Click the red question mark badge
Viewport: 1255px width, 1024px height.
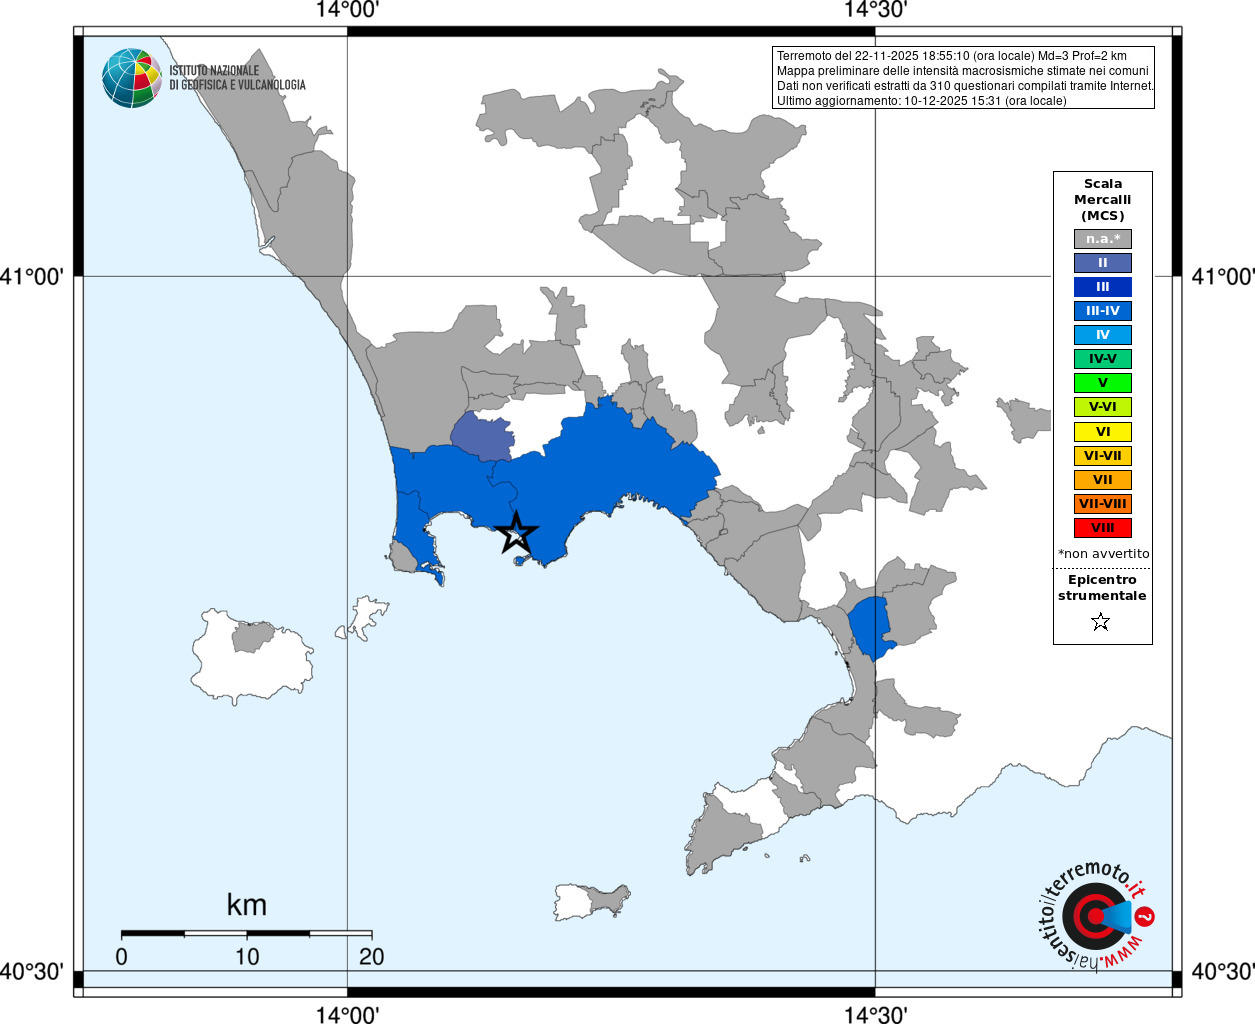pos(1145,917)
